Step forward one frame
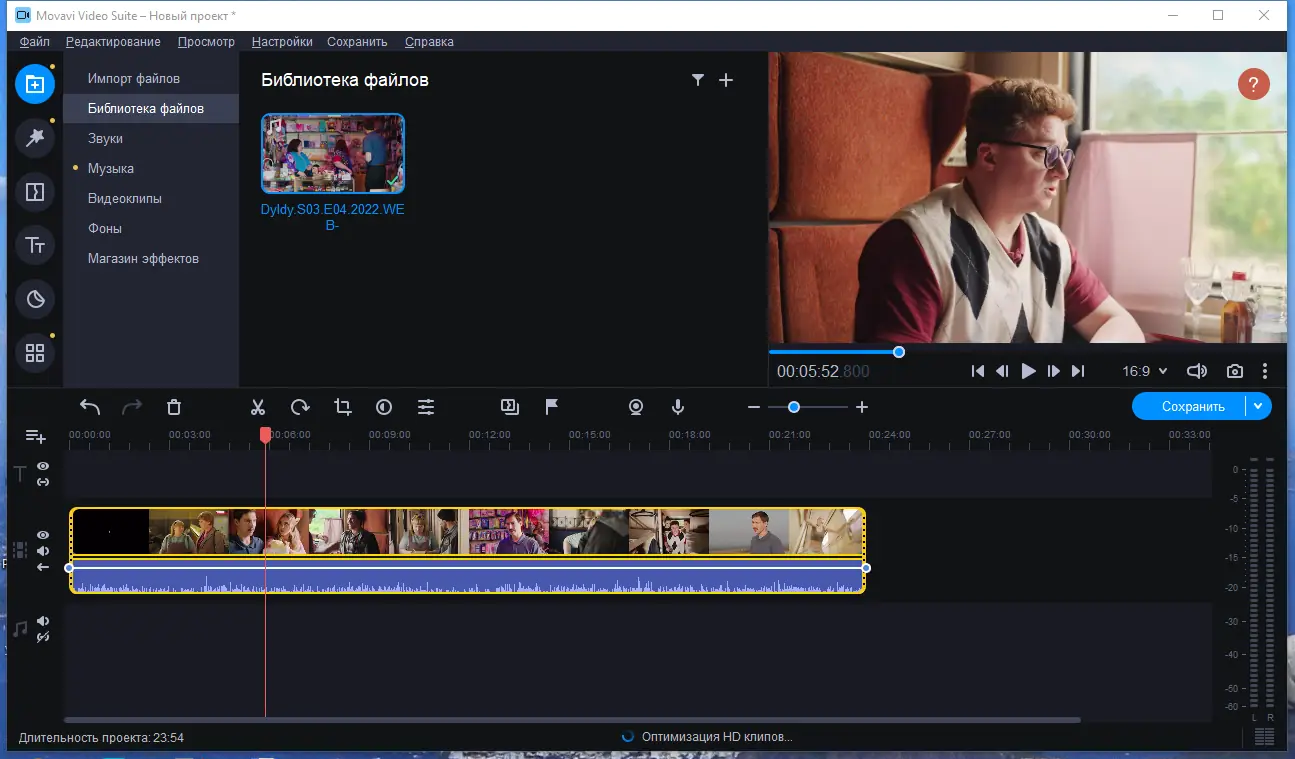This screenshot has height=759, width=1295. point(1054,371)
